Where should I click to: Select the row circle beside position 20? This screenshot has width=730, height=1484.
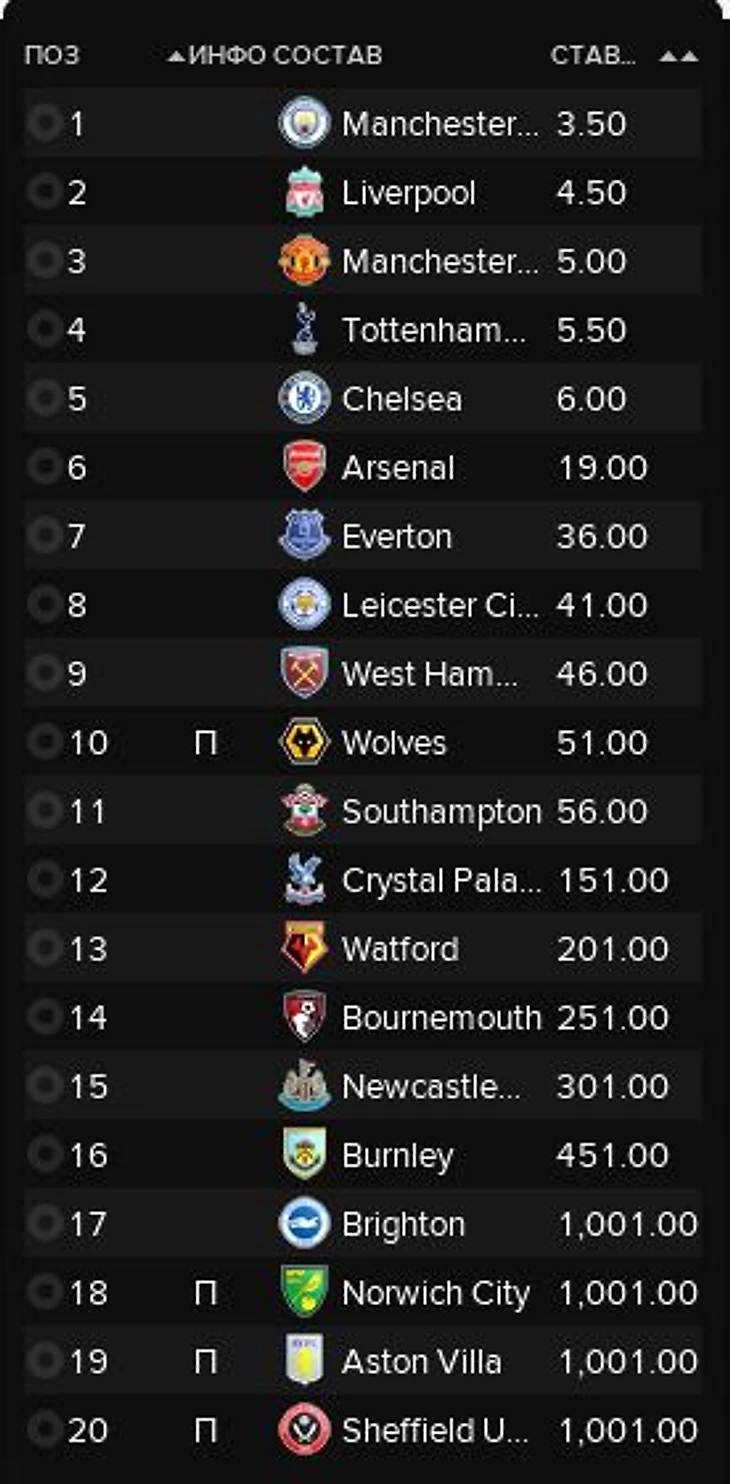click(43, 1428)
